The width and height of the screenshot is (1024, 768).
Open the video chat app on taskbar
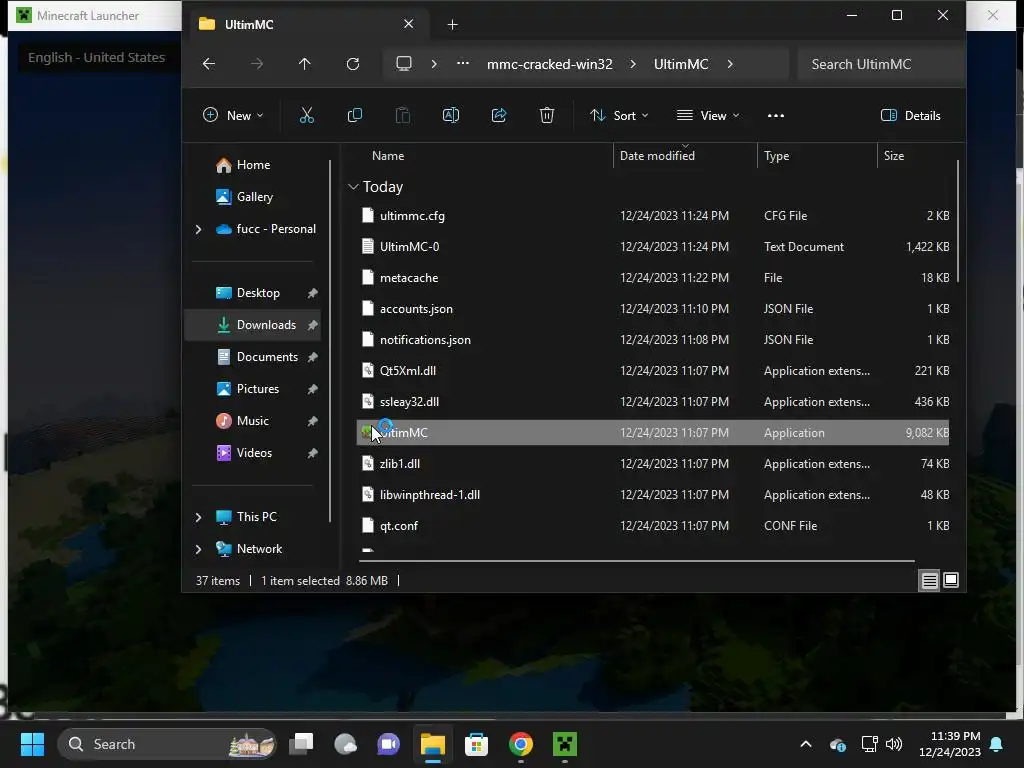(x=389, y=744)
